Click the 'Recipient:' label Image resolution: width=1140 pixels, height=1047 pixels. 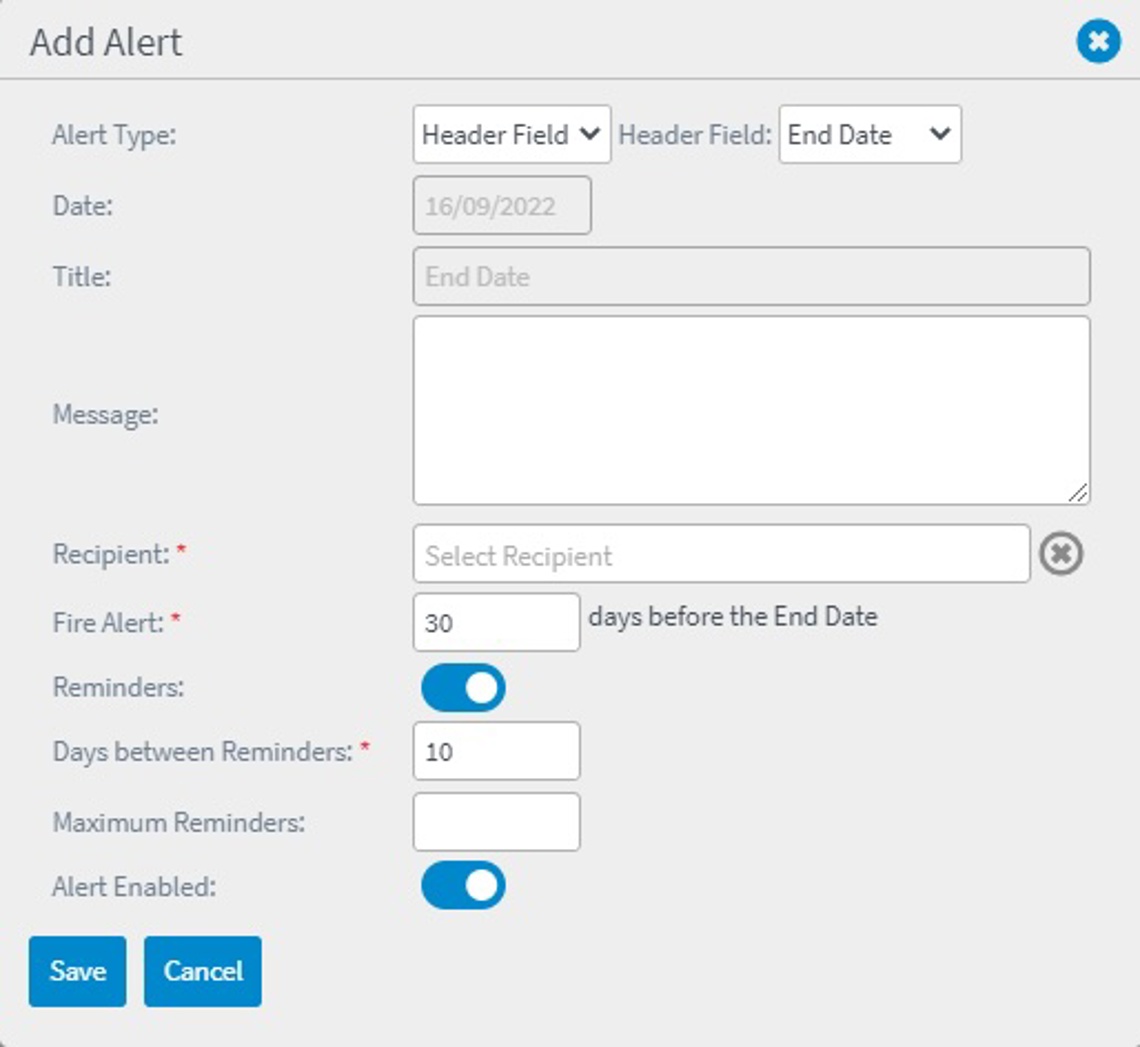point(111,554)
